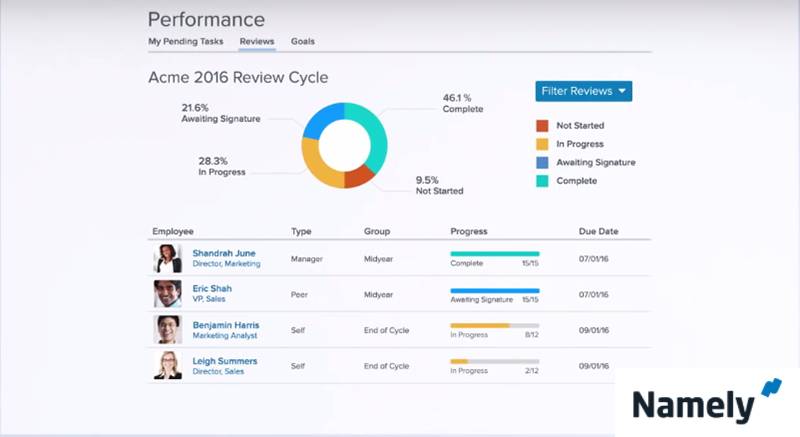Click the In Progress yellow legend swatch
Viewport: 800px width, 437px height.
[x=542, y=144]
